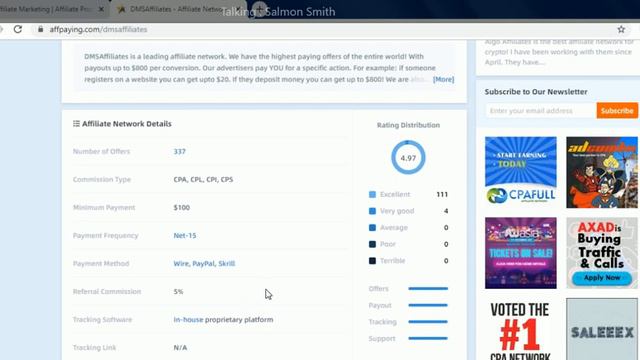Click the Affiliate Network Details list icon

pyautogui.click(x=76, y=123)
